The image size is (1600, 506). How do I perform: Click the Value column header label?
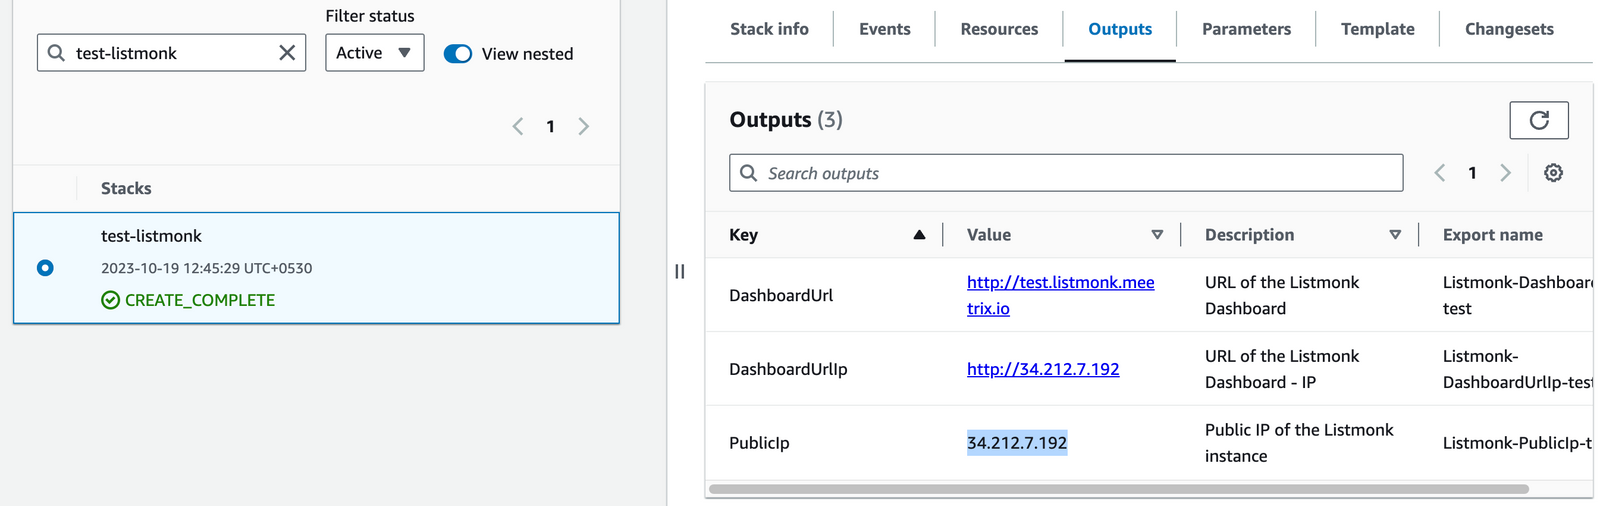point(989,235)
